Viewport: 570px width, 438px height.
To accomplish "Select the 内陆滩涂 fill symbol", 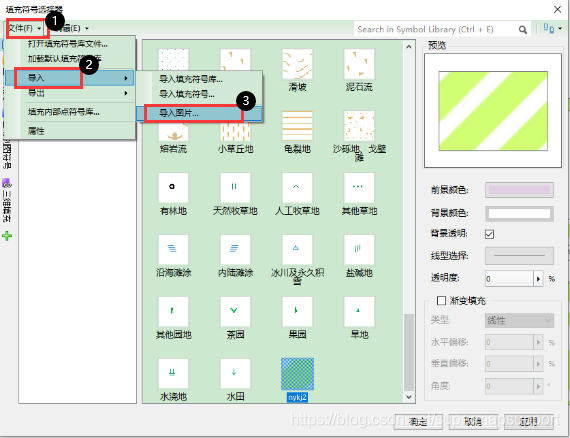I will (235, 256).
